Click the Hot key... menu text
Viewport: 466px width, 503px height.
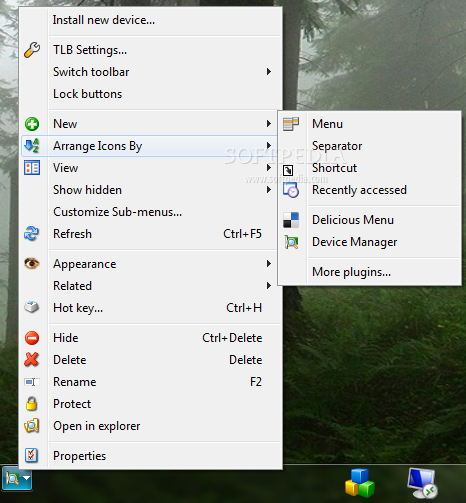click(78, 308)
